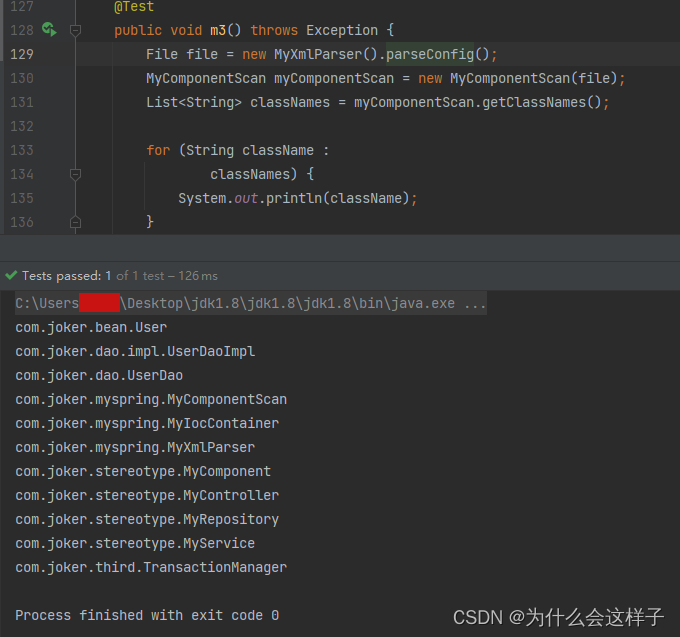Viewport: 680px width, 637px height.
Task: Click the 'for' keyword on line 133
Action: [158, 150]
